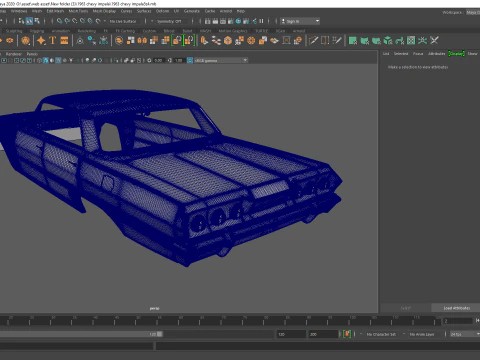Click the orange sphere polygon shelf icon
The image size is (480, 360).
click(25, 41)
